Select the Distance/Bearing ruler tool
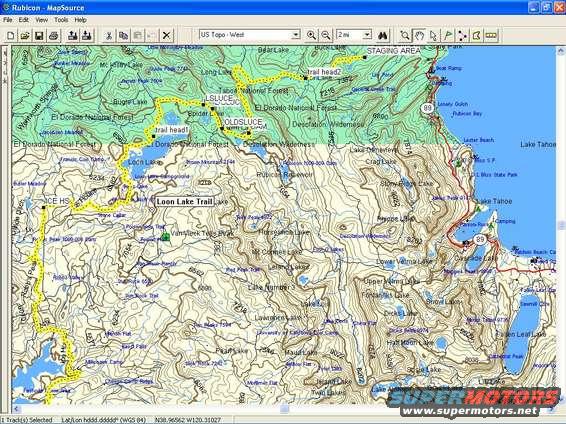 pyautogui.click(x=491, y=35)
